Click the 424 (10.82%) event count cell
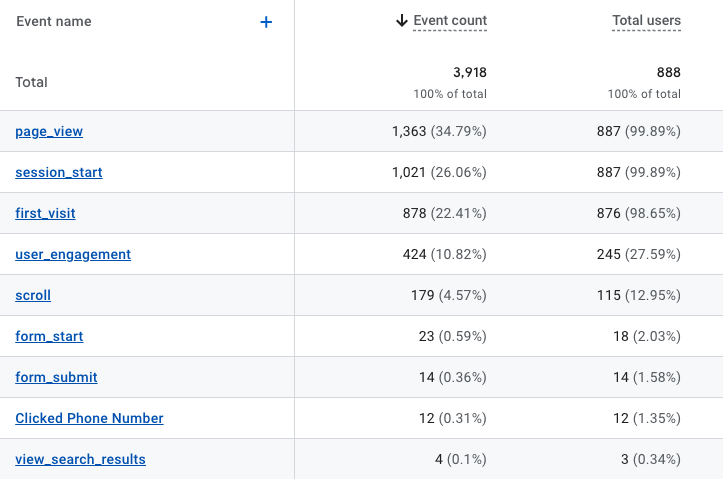 [444, 254]
